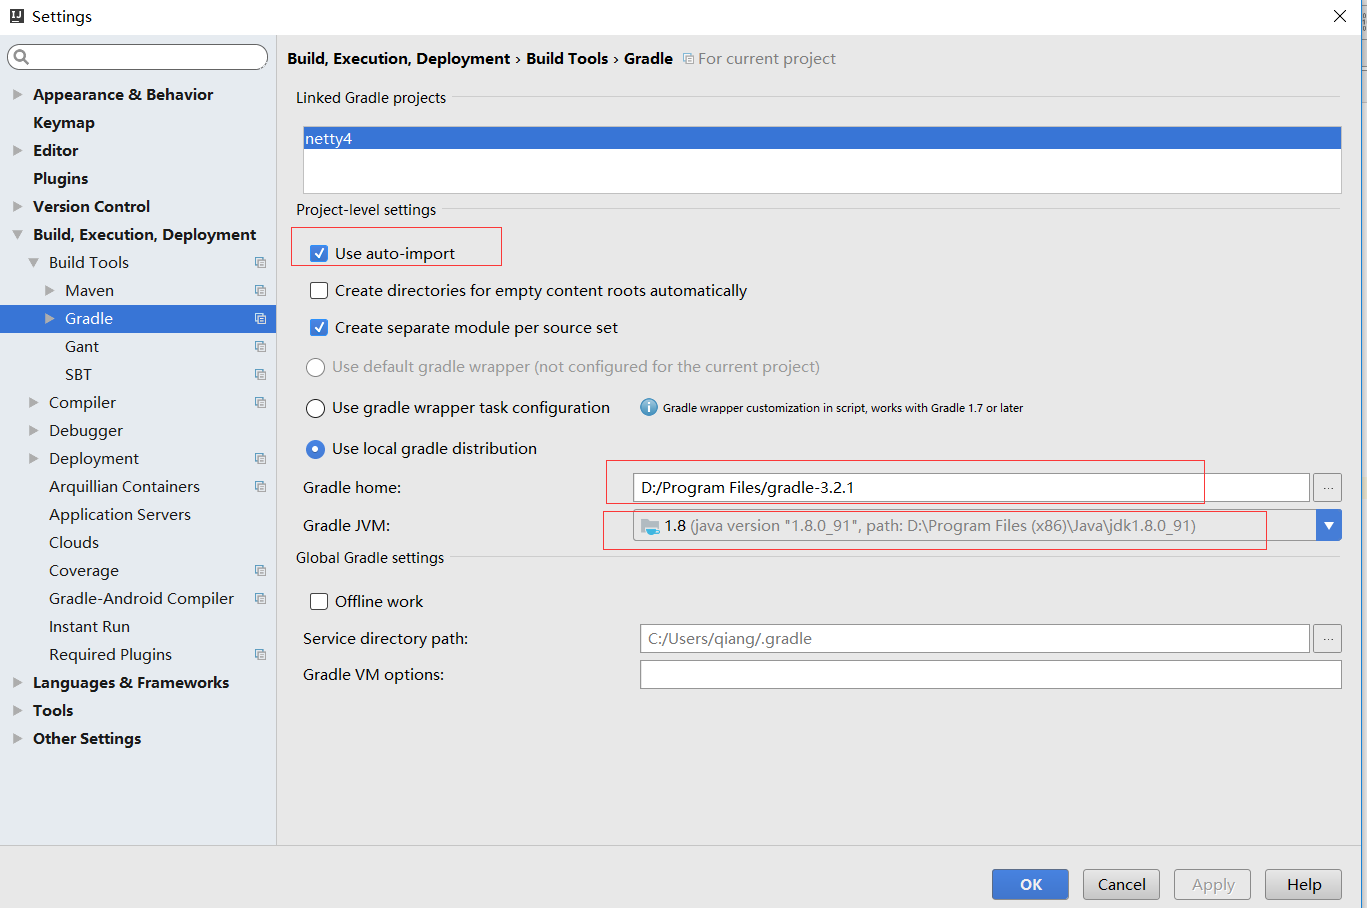1367x908 pixels.
Task: Click the Gradle VM options field
Action: point(990,675)
